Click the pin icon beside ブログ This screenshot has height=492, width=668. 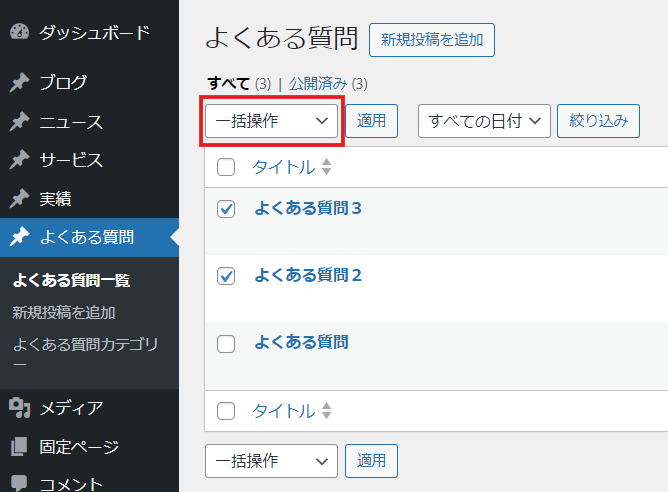(x=20, y=83)
